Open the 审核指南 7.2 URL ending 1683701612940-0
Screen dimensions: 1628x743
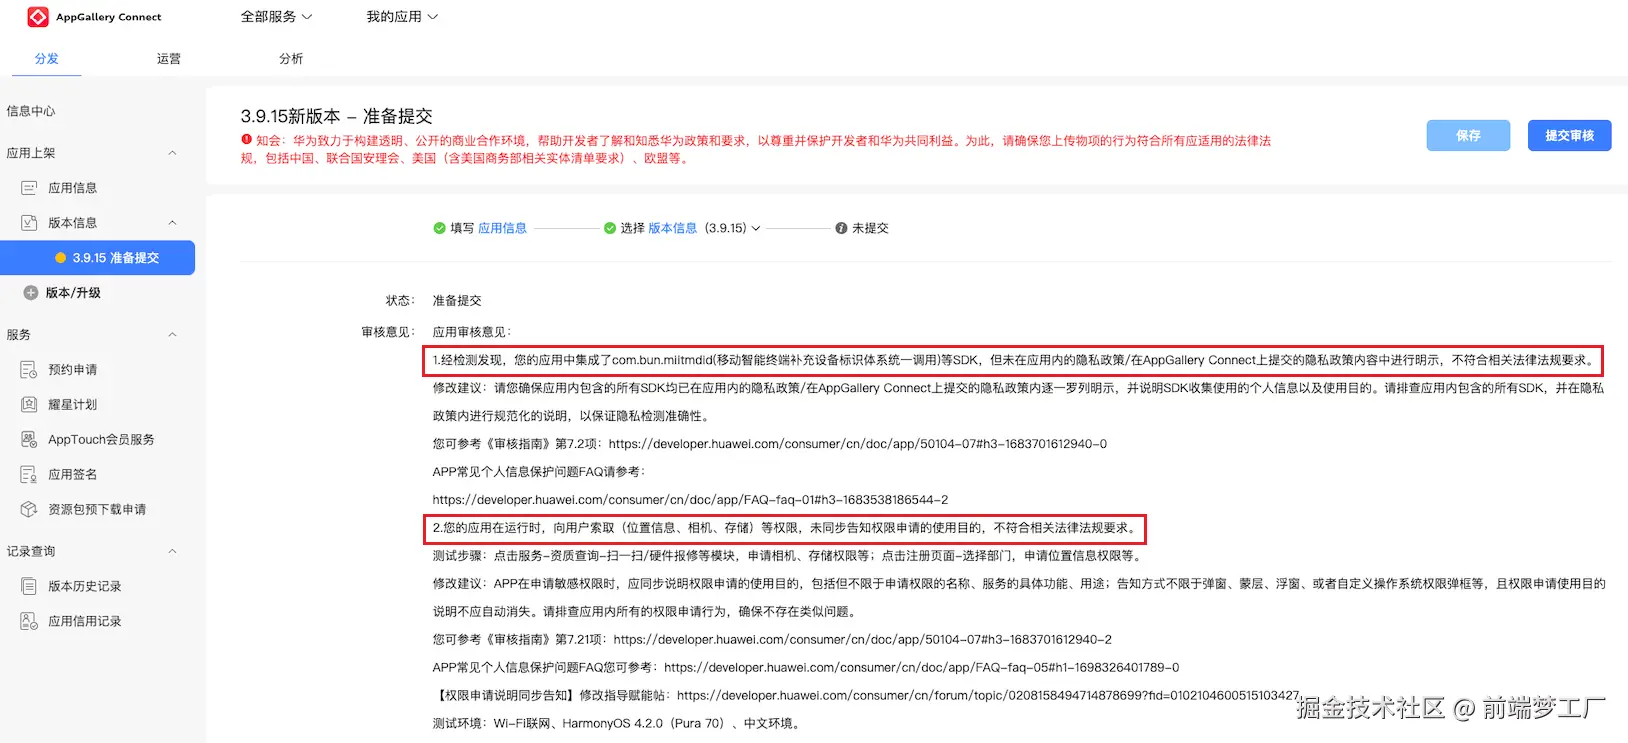point(857,444)
